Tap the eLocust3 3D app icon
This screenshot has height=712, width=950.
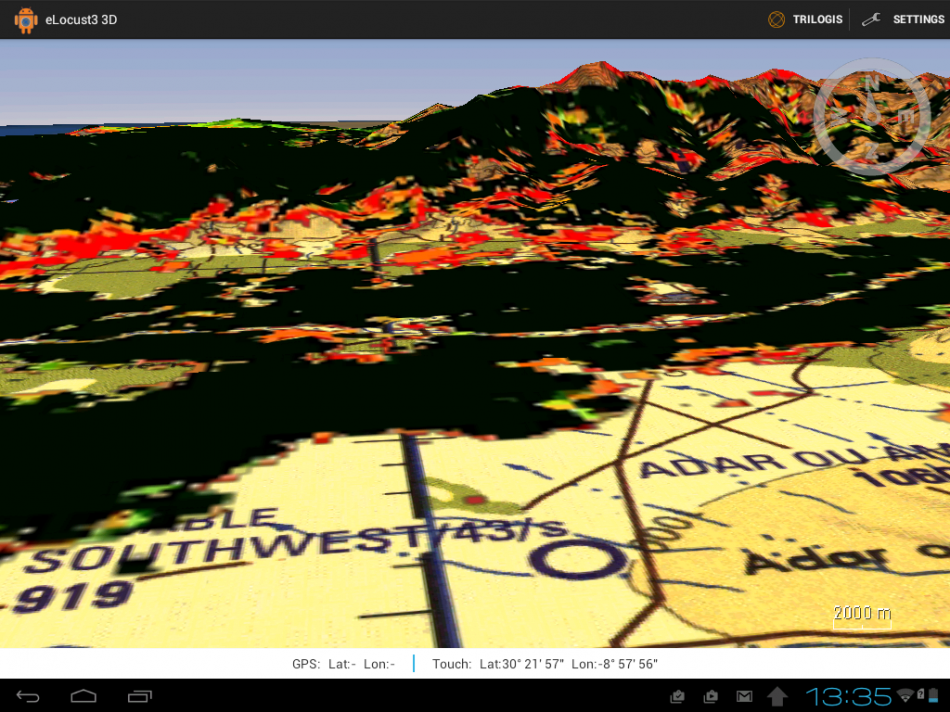pos(25,19)
